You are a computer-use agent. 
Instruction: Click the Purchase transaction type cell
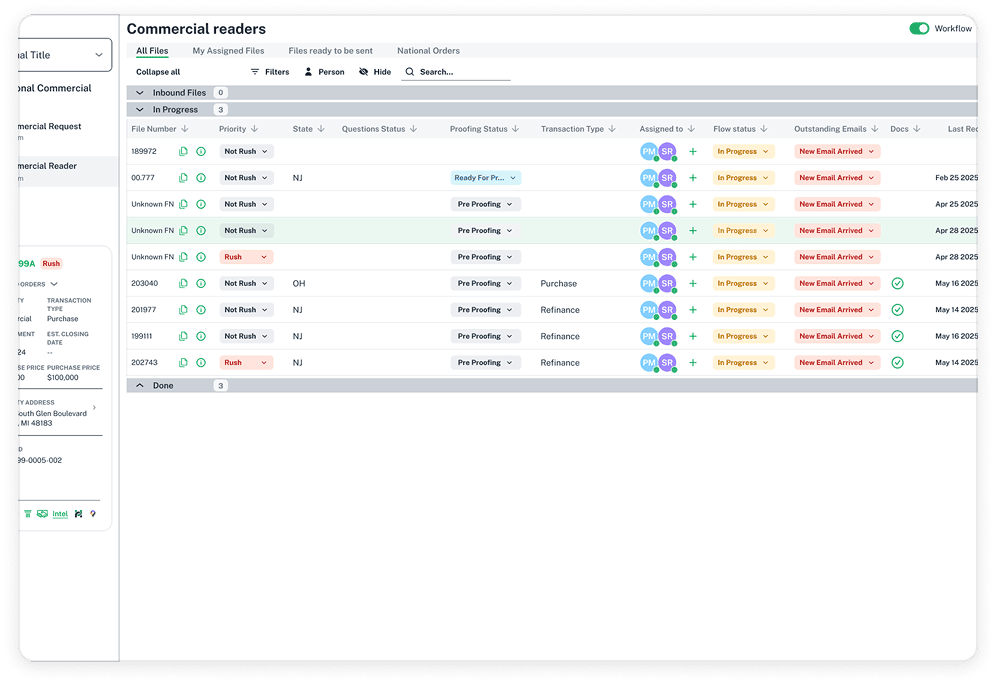[558, 283]
